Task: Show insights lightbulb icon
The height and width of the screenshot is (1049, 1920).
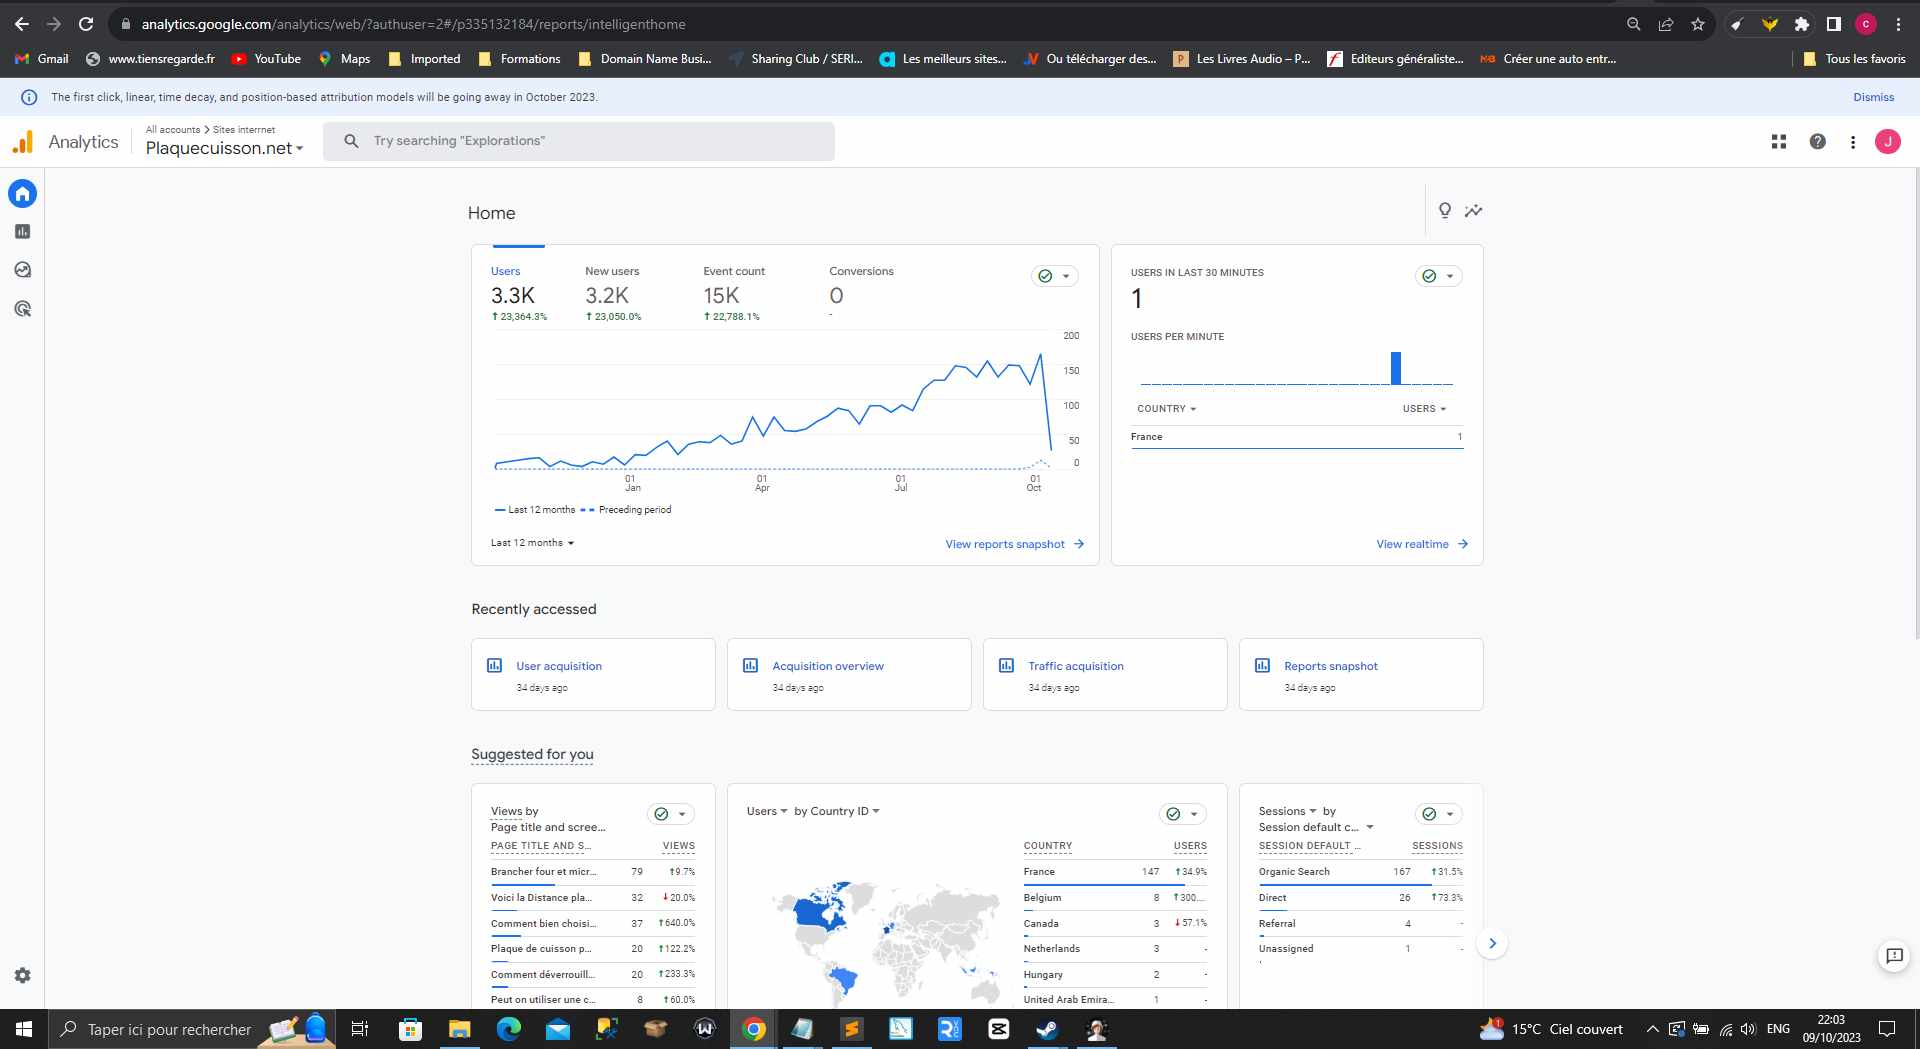Action: (x=1444, y=211)
